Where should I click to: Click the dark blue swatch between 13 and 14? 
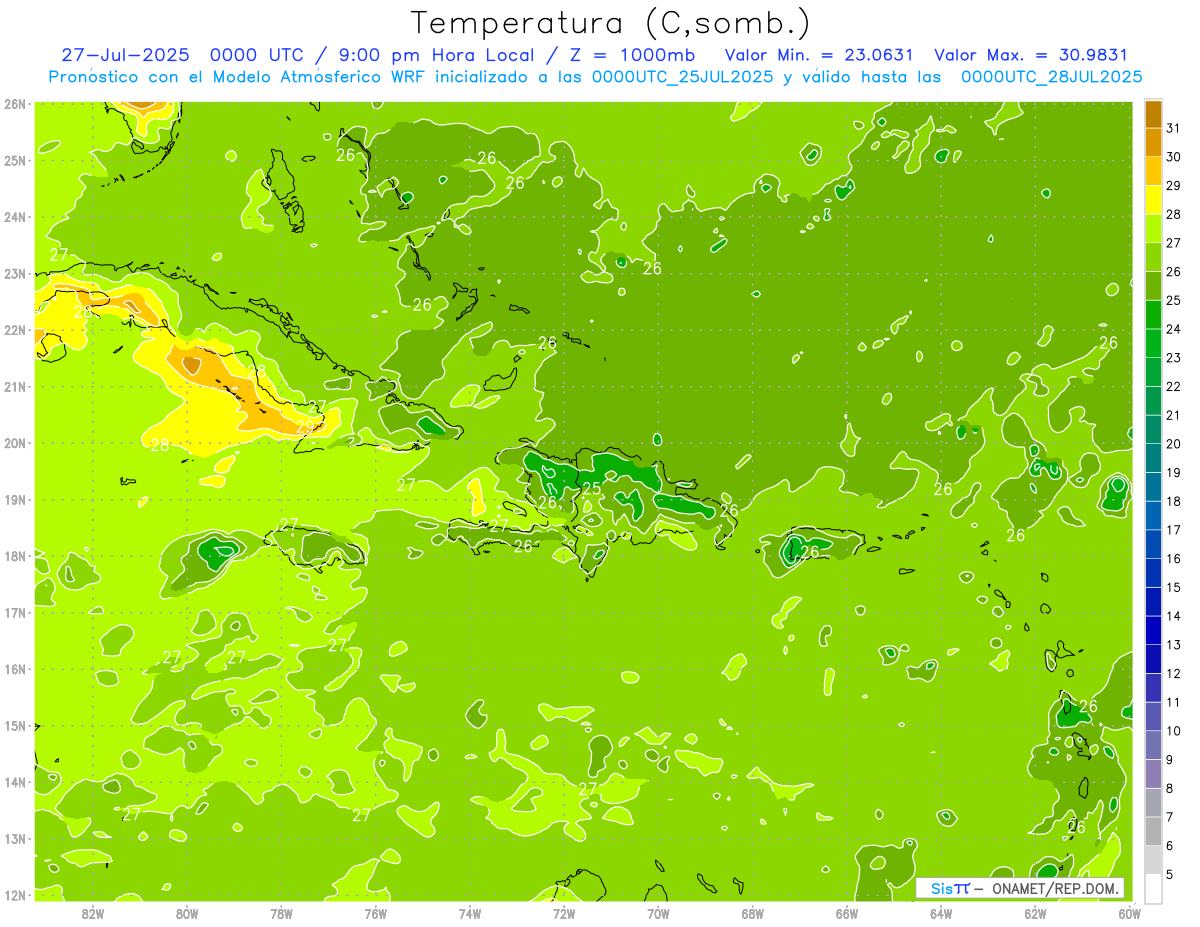[x=1153, y=631]
